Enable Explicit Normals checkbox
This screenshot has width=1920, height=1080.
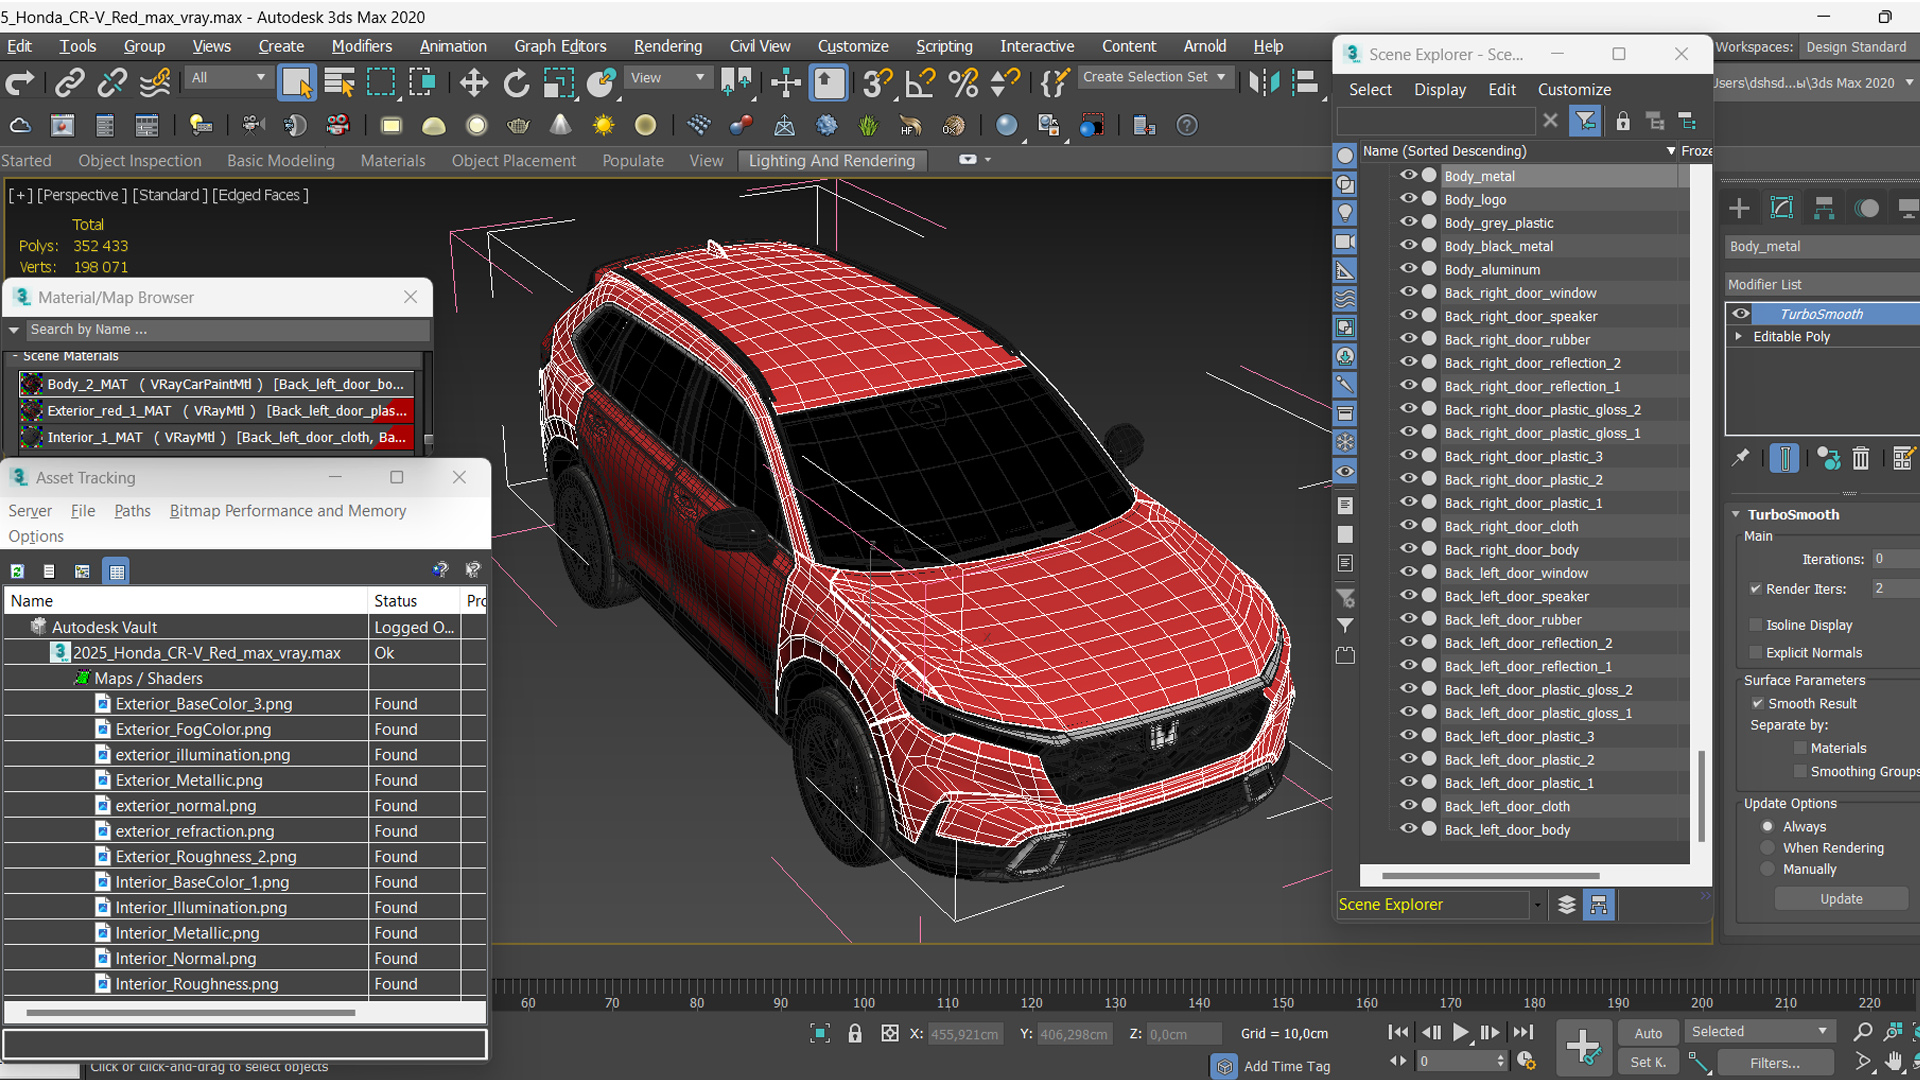point(1755,653)
